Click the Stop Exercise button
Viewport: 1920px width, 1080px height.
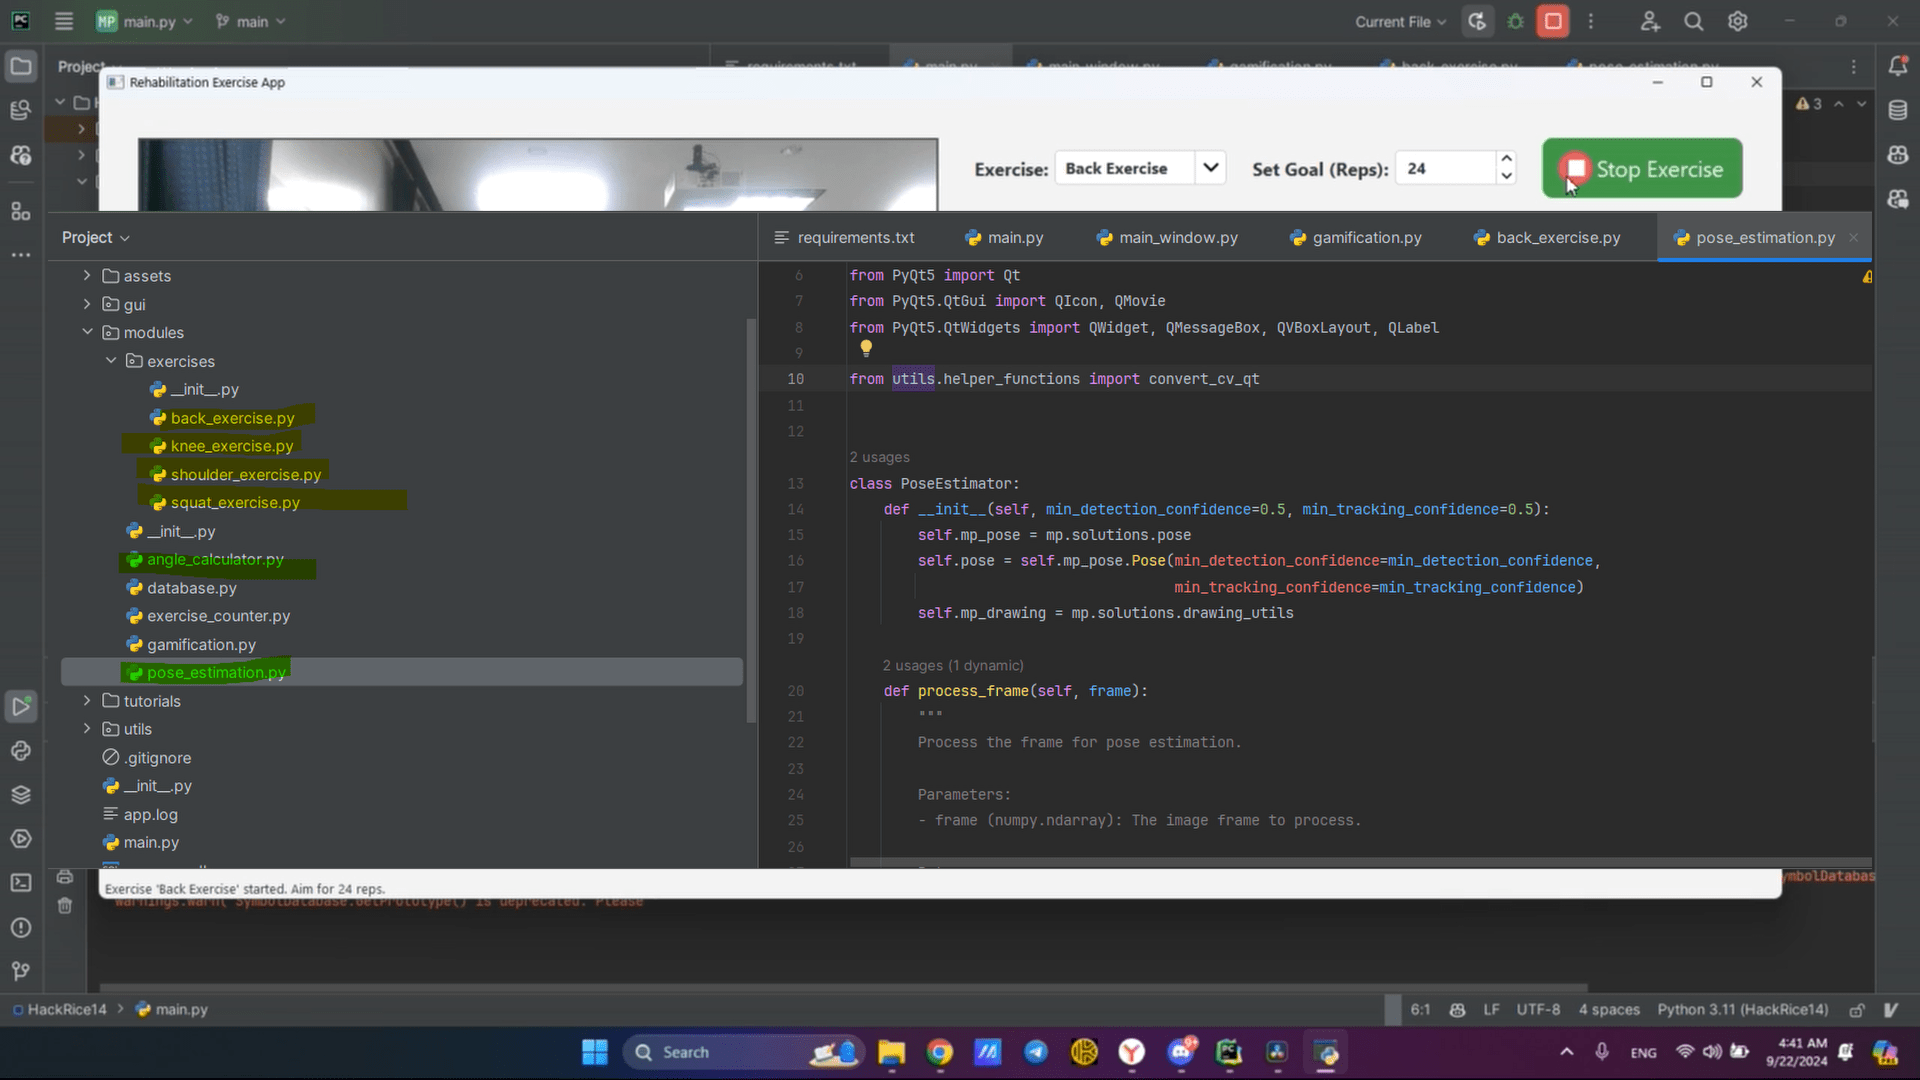click(x=1642, y=169)
